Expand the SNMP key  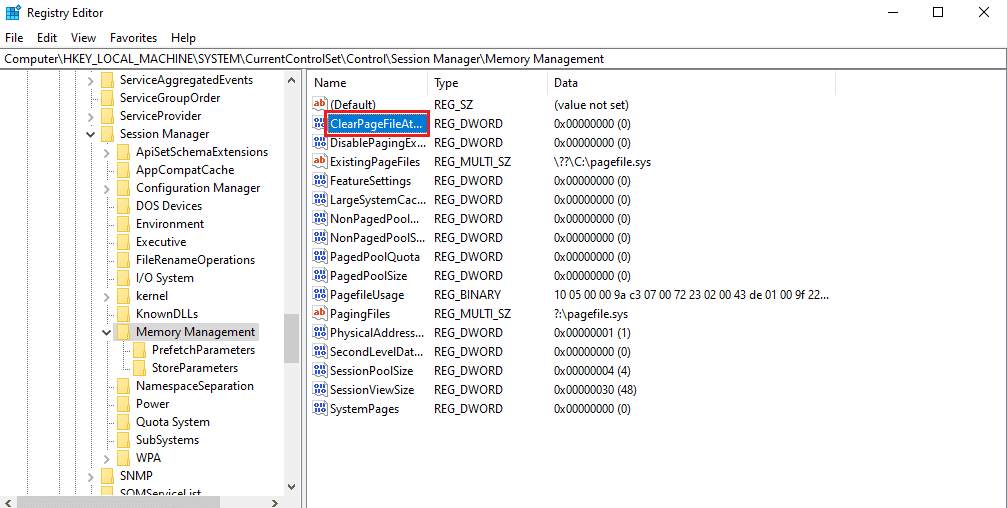[x=91, y=476]
